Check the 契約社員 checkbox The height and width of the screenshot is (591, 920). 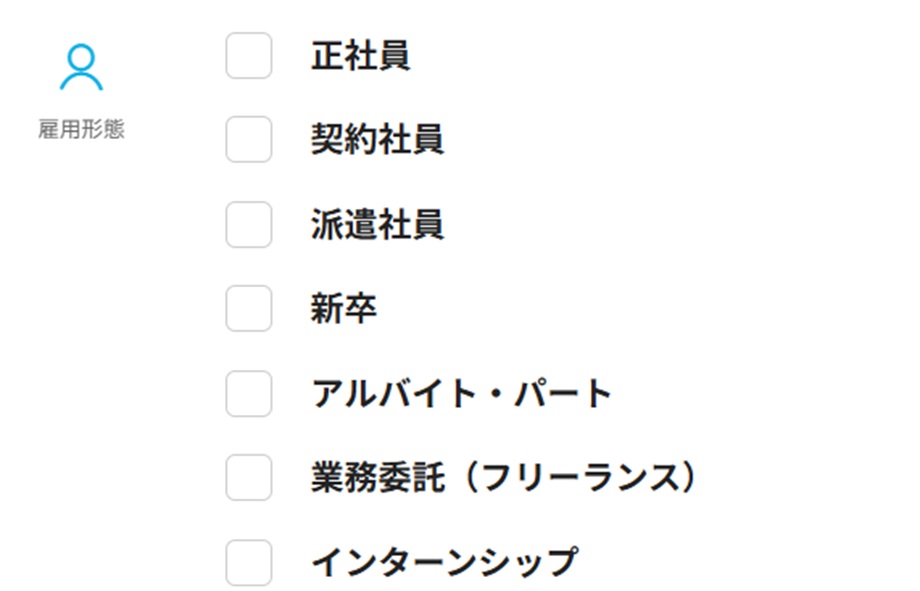pyautogui.click(x=249, y=140)
